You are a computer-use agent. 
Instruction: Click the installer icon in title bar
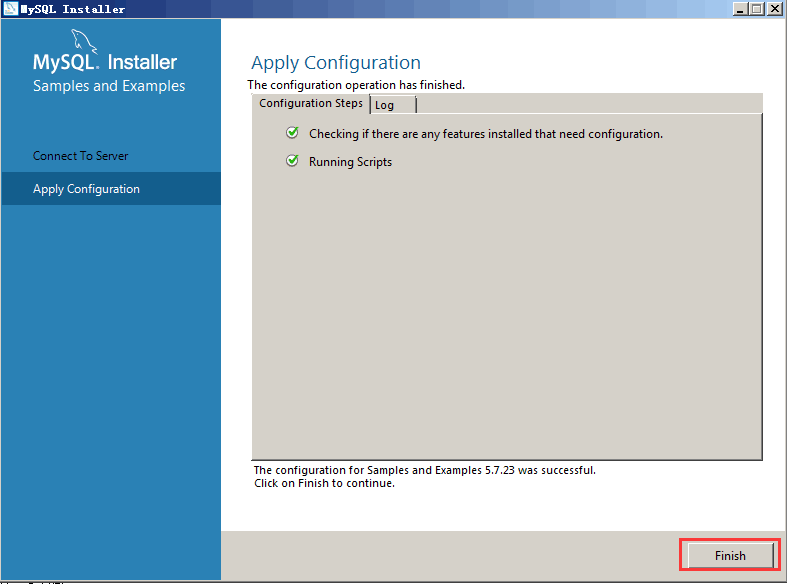point(10,9)
